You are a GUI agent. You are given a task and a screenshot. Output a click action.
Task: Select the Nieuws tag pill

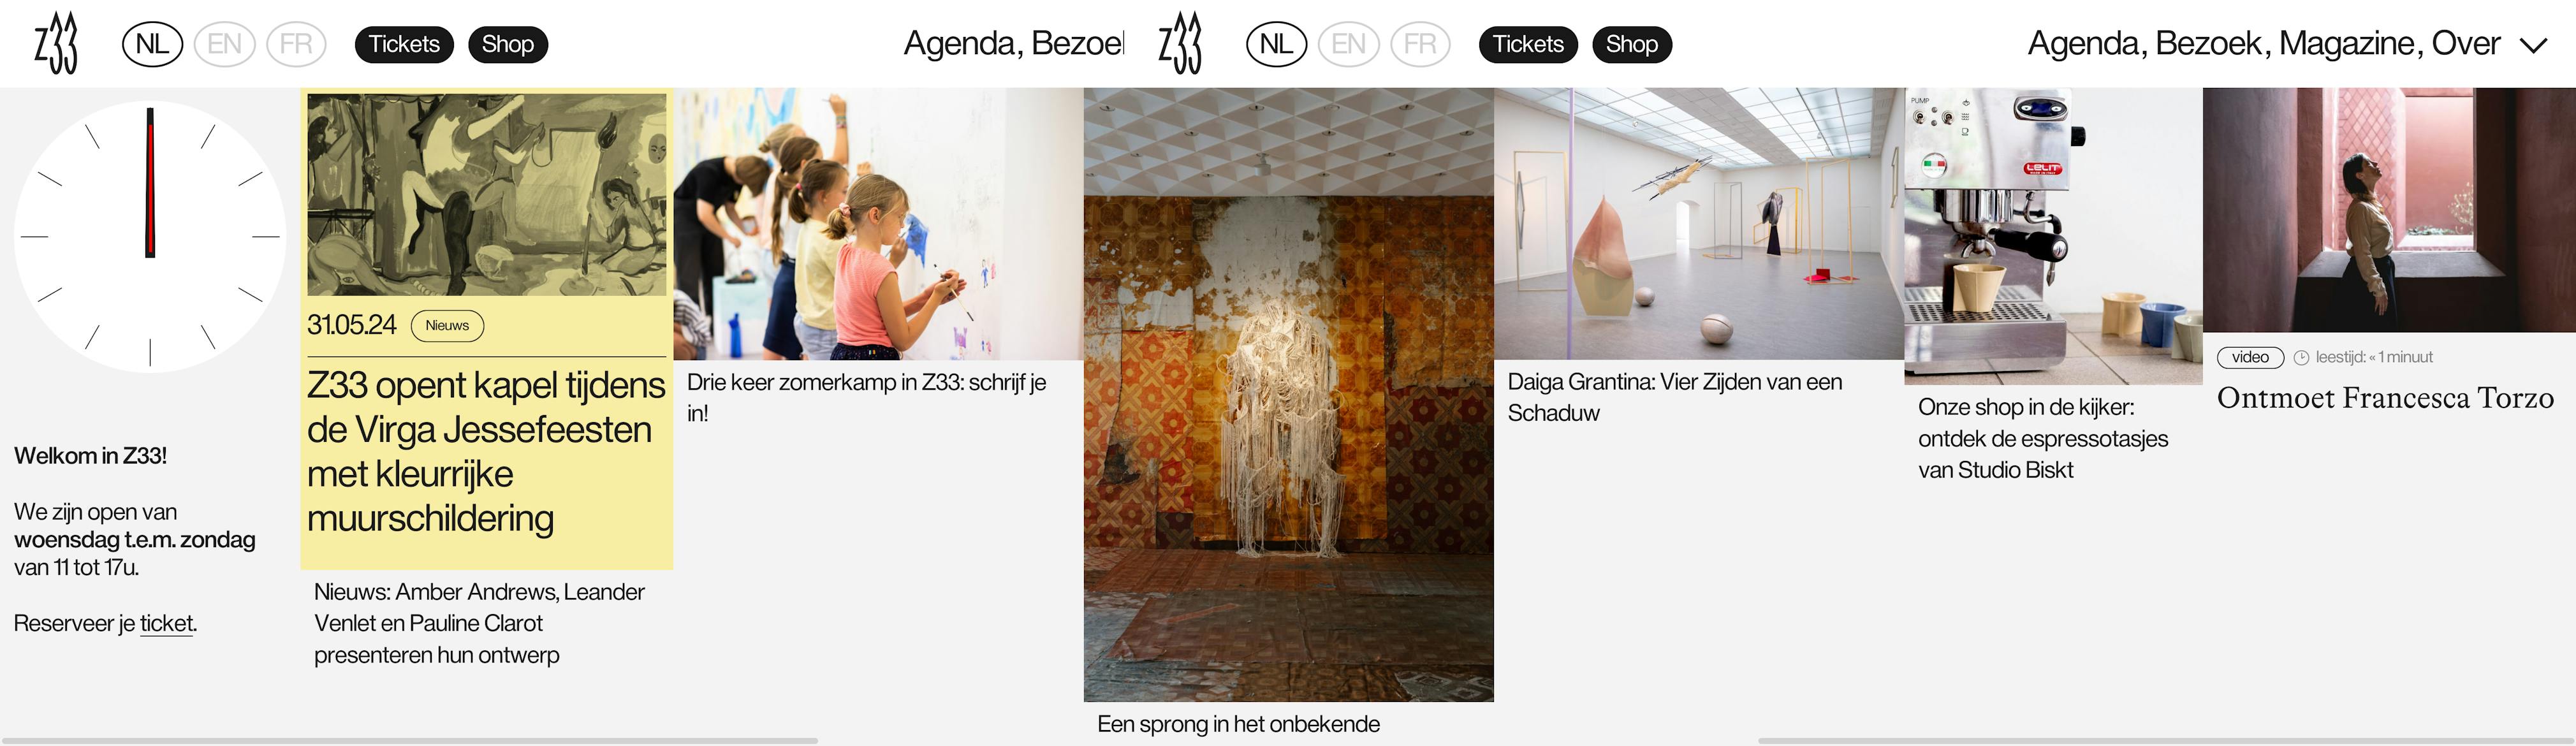coord(447,326)
